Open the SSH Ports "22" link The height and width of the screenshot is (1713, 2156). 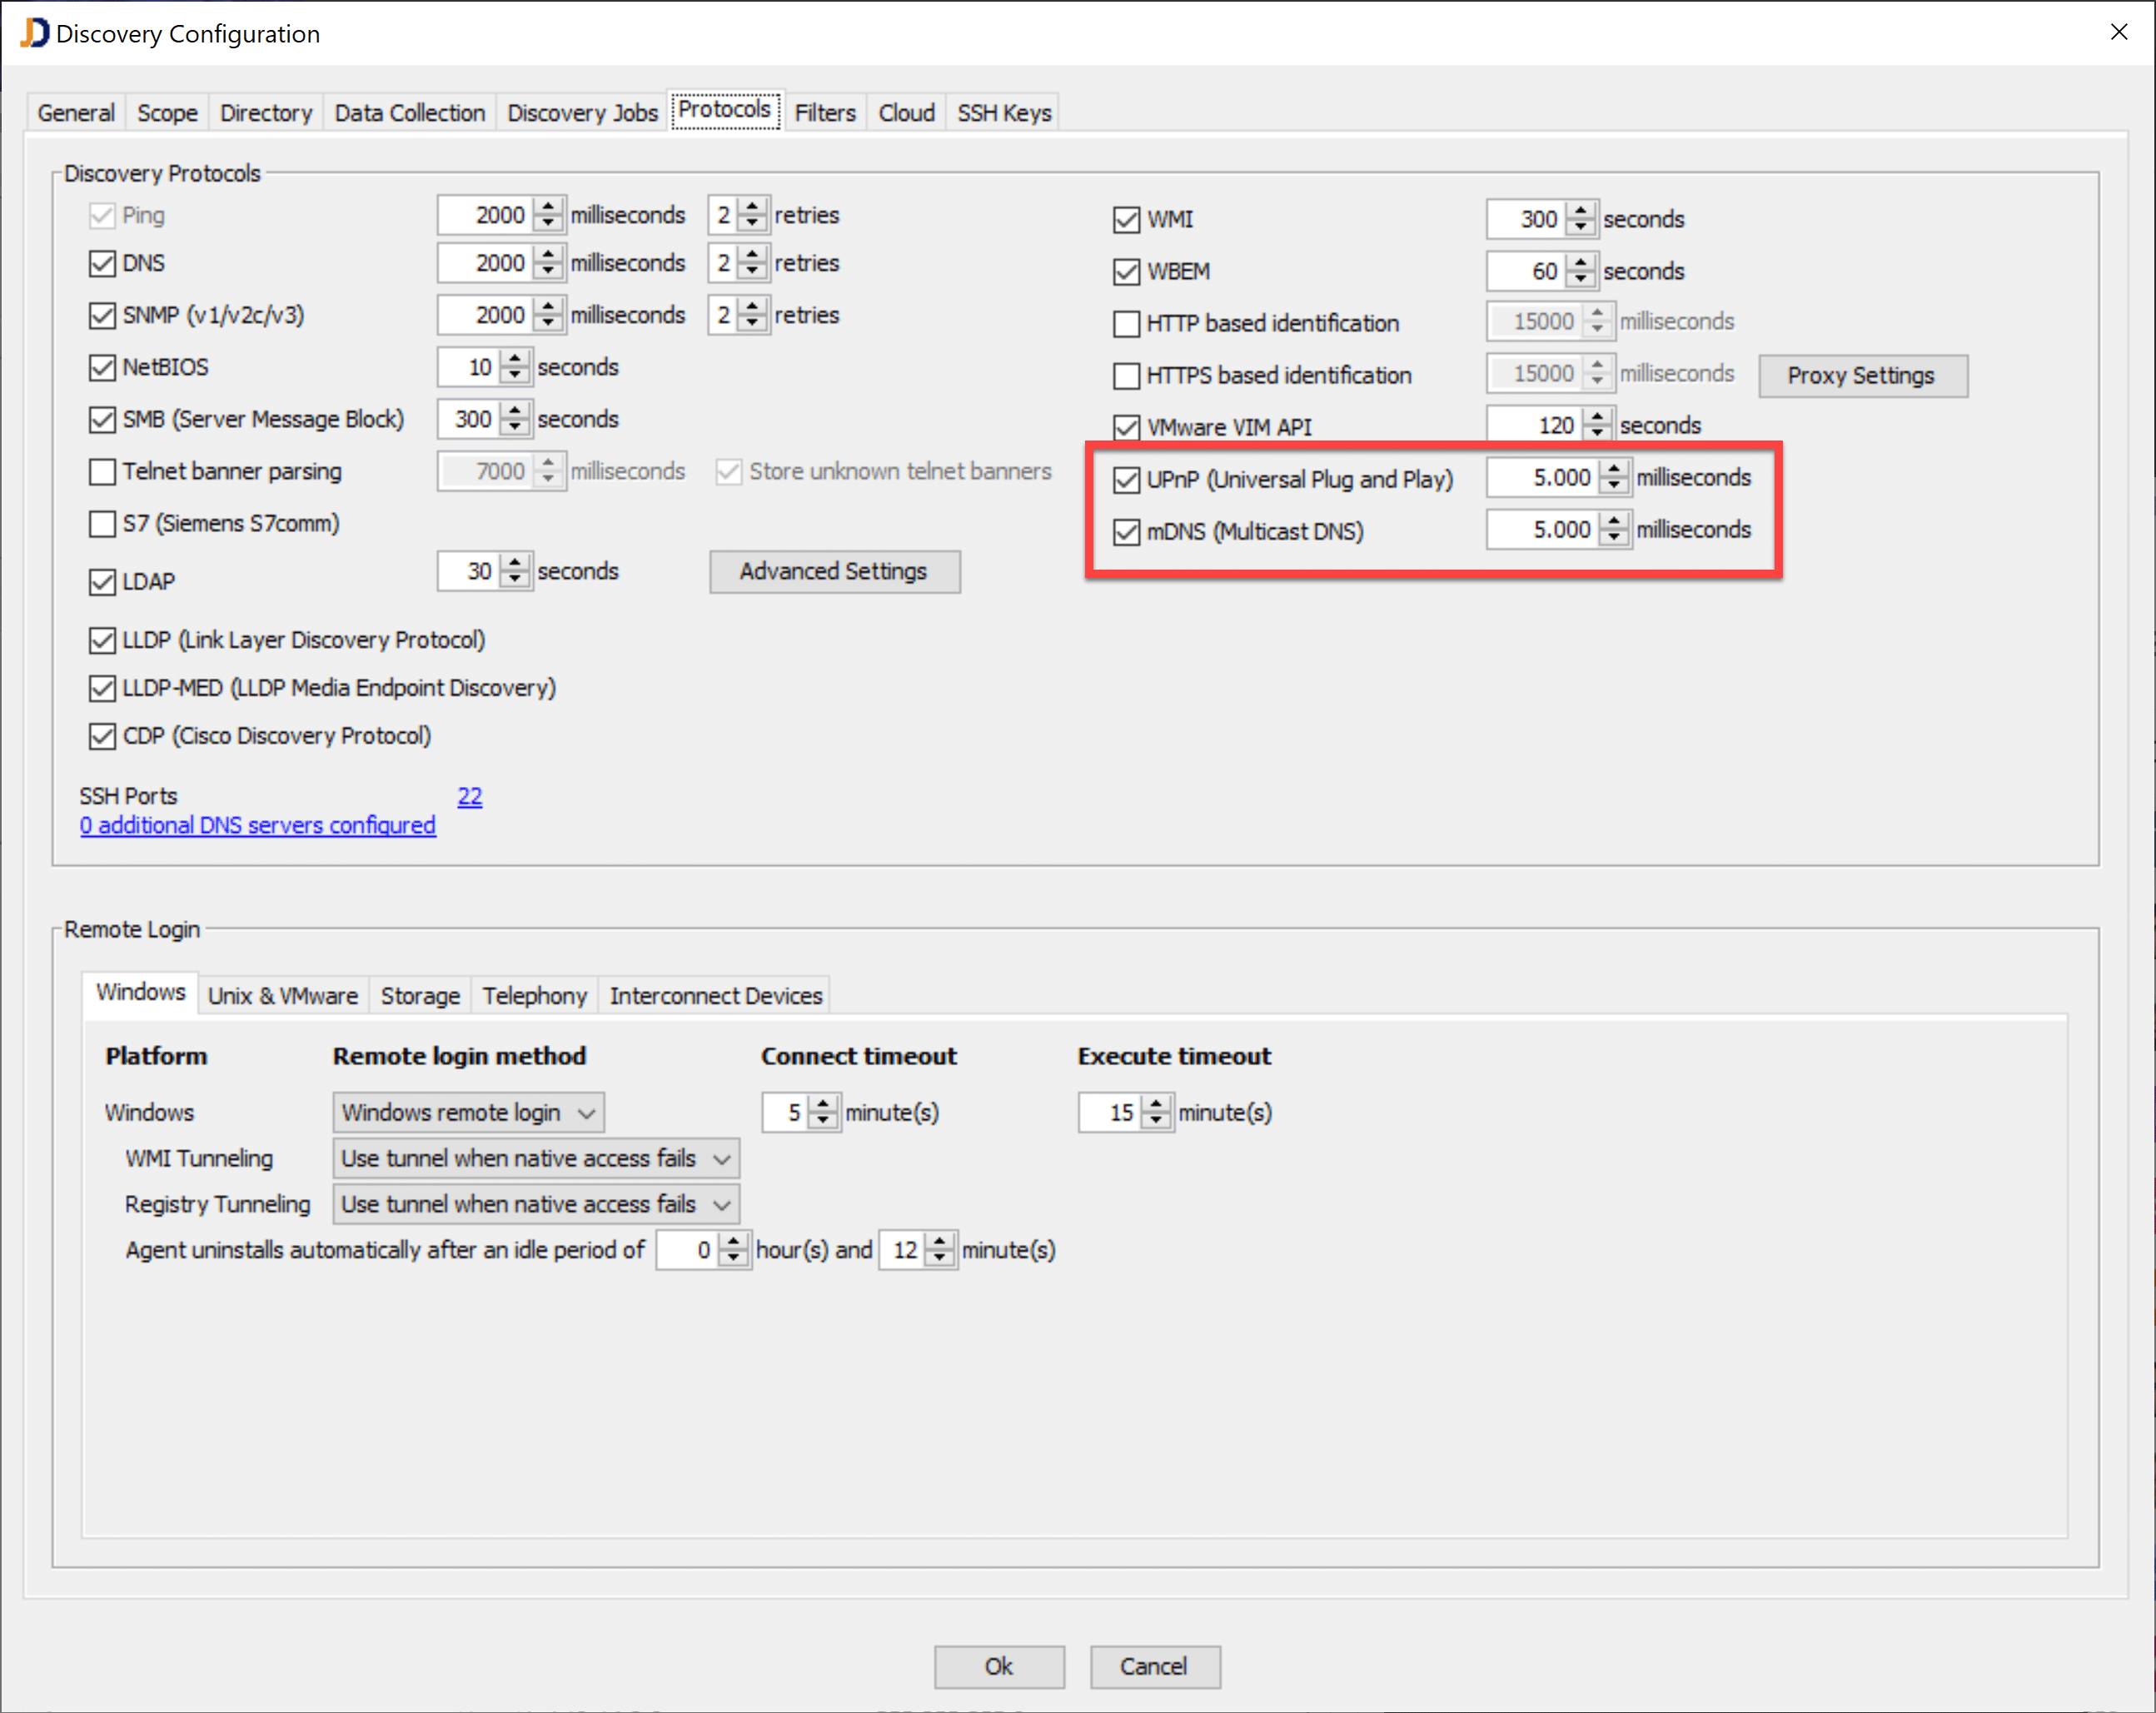click(470, 796)
